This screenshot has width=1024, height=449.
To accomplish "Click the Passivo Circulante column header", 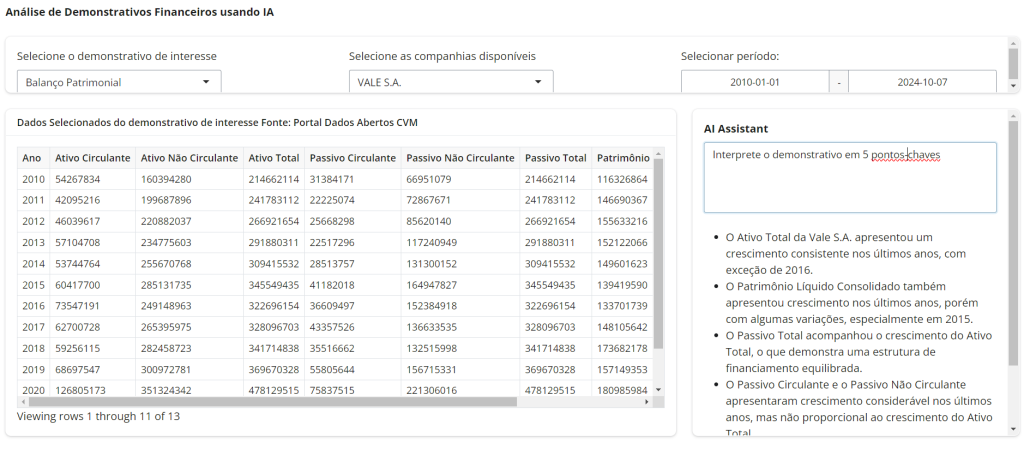I will pyautogui.click(x=353, y=158).
